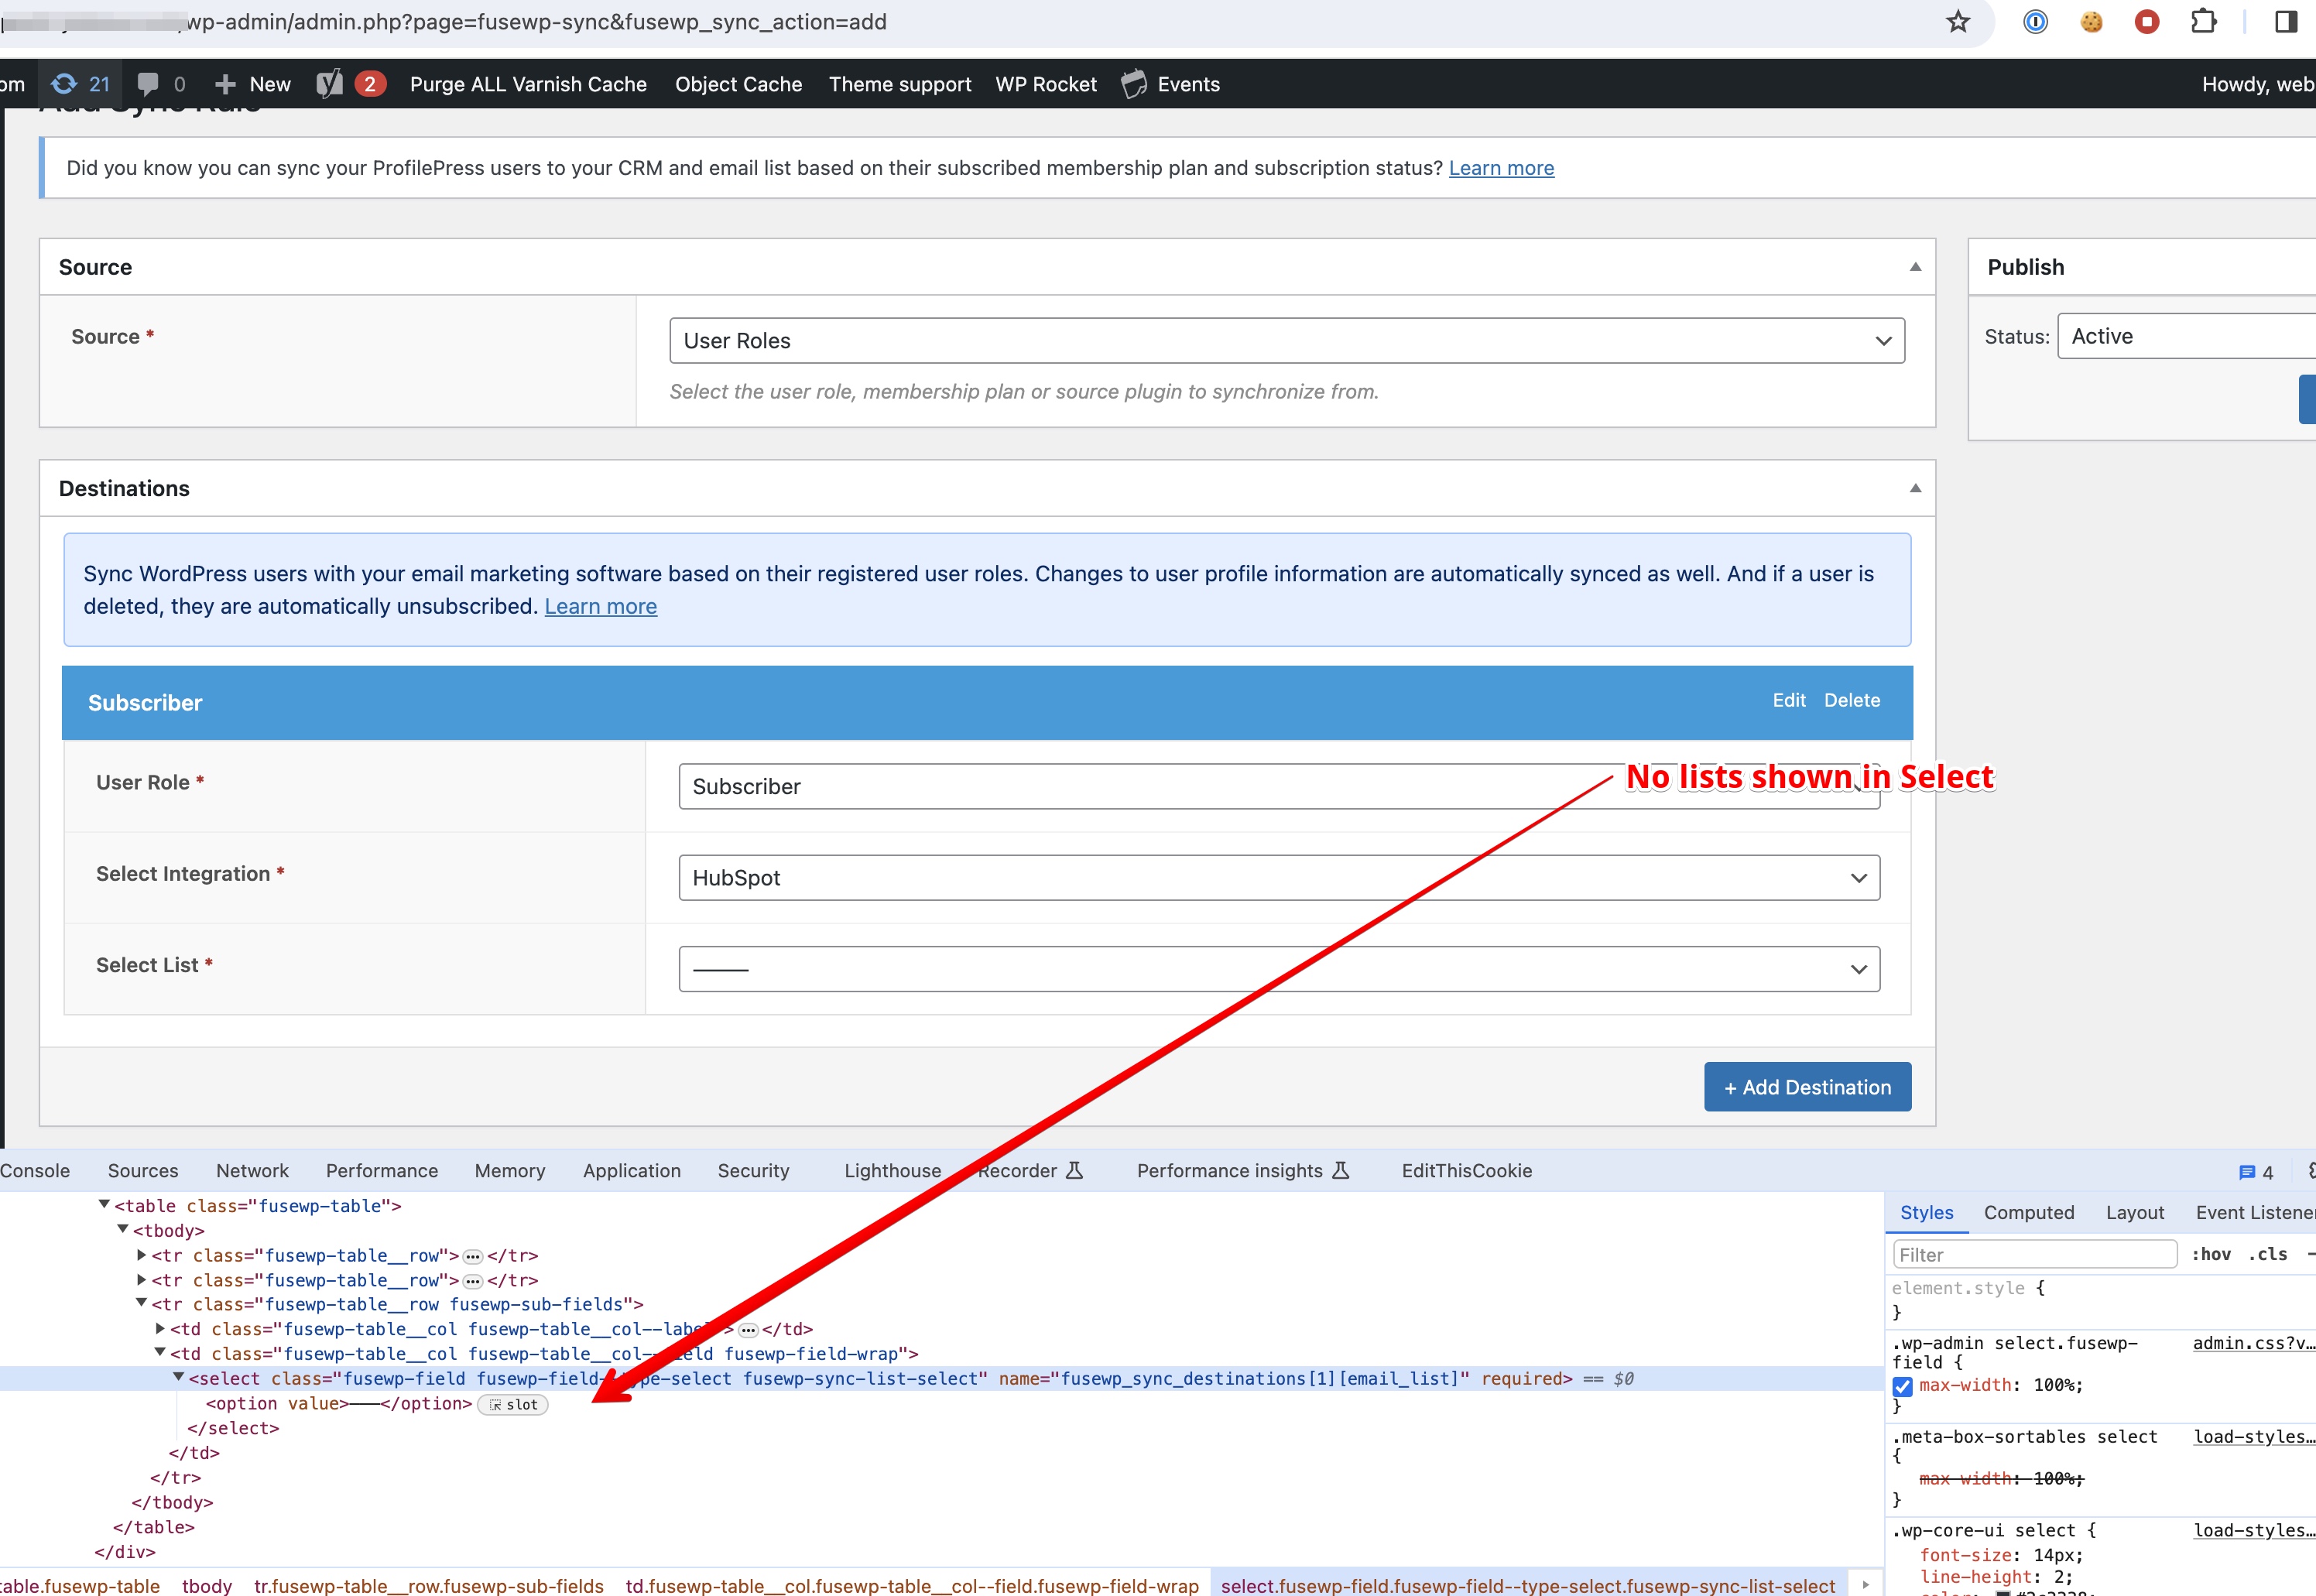
Task: Click the Delete link on Subscriber
Action: [1851, 700]
